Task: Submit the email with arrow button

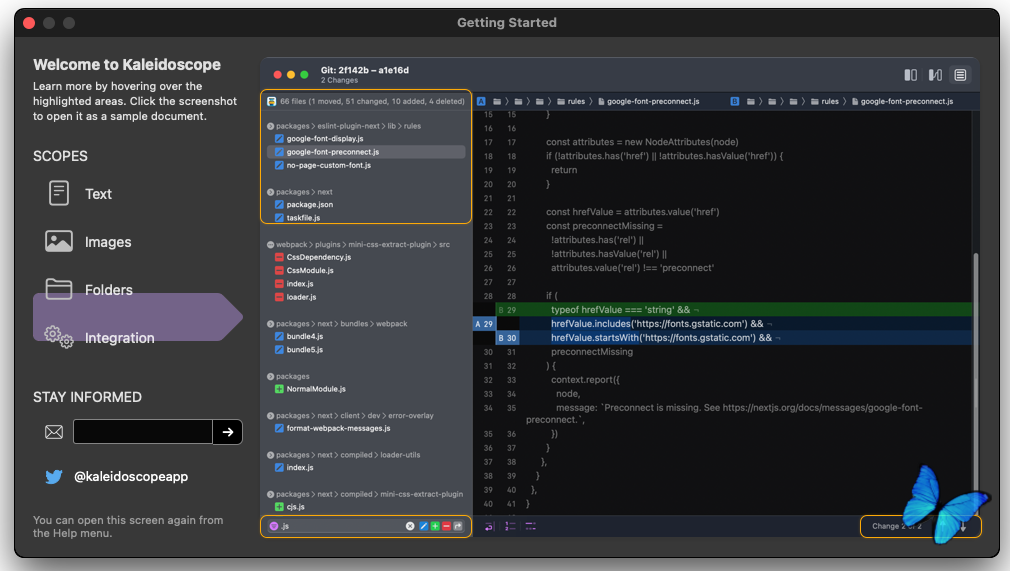Action: point(227,432)
